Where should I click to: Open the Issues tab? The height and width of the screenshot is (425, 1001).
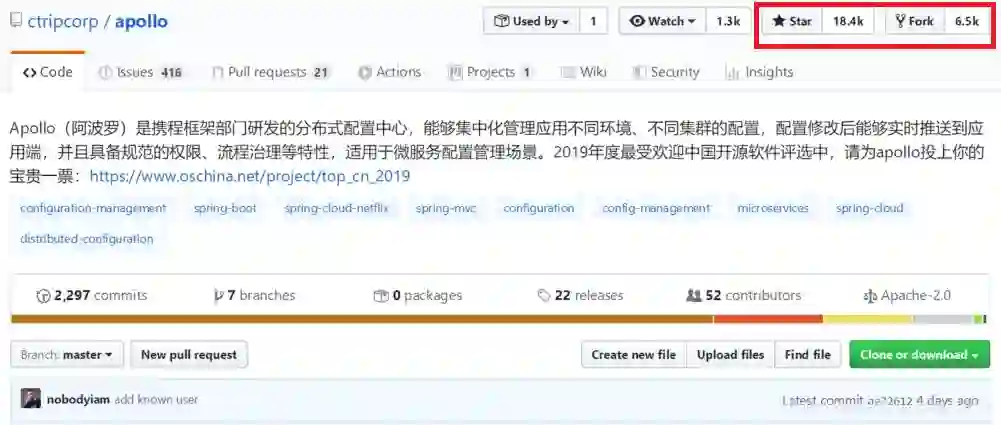(x=140, y=72)
